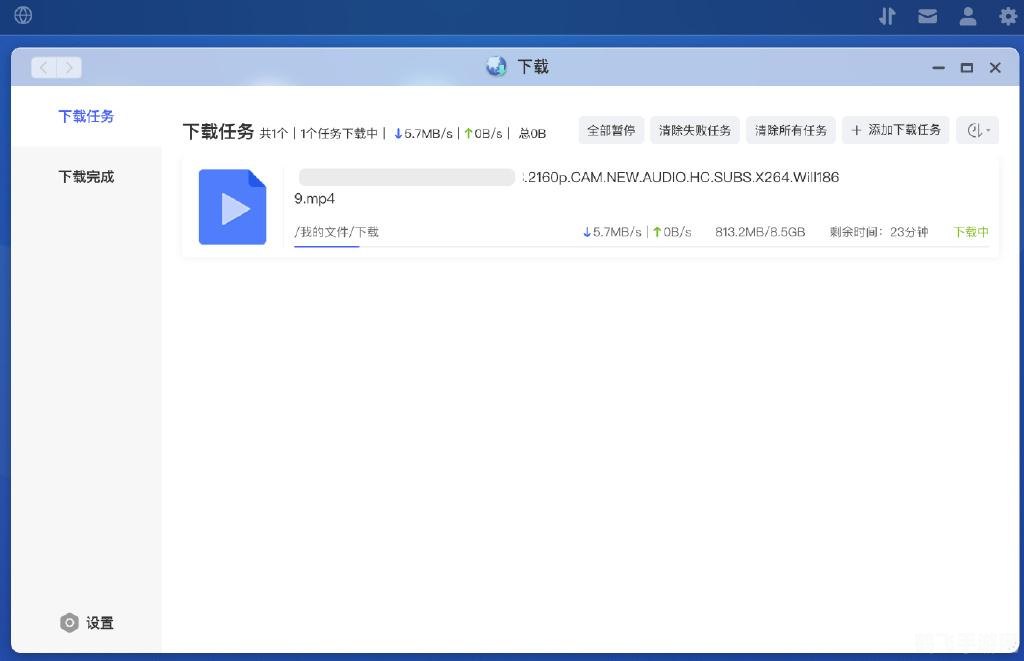The width and height of the screenshot is (1024, 661).
Task: Click the 下载 globe icon in title bar
Action: [495, 66]
